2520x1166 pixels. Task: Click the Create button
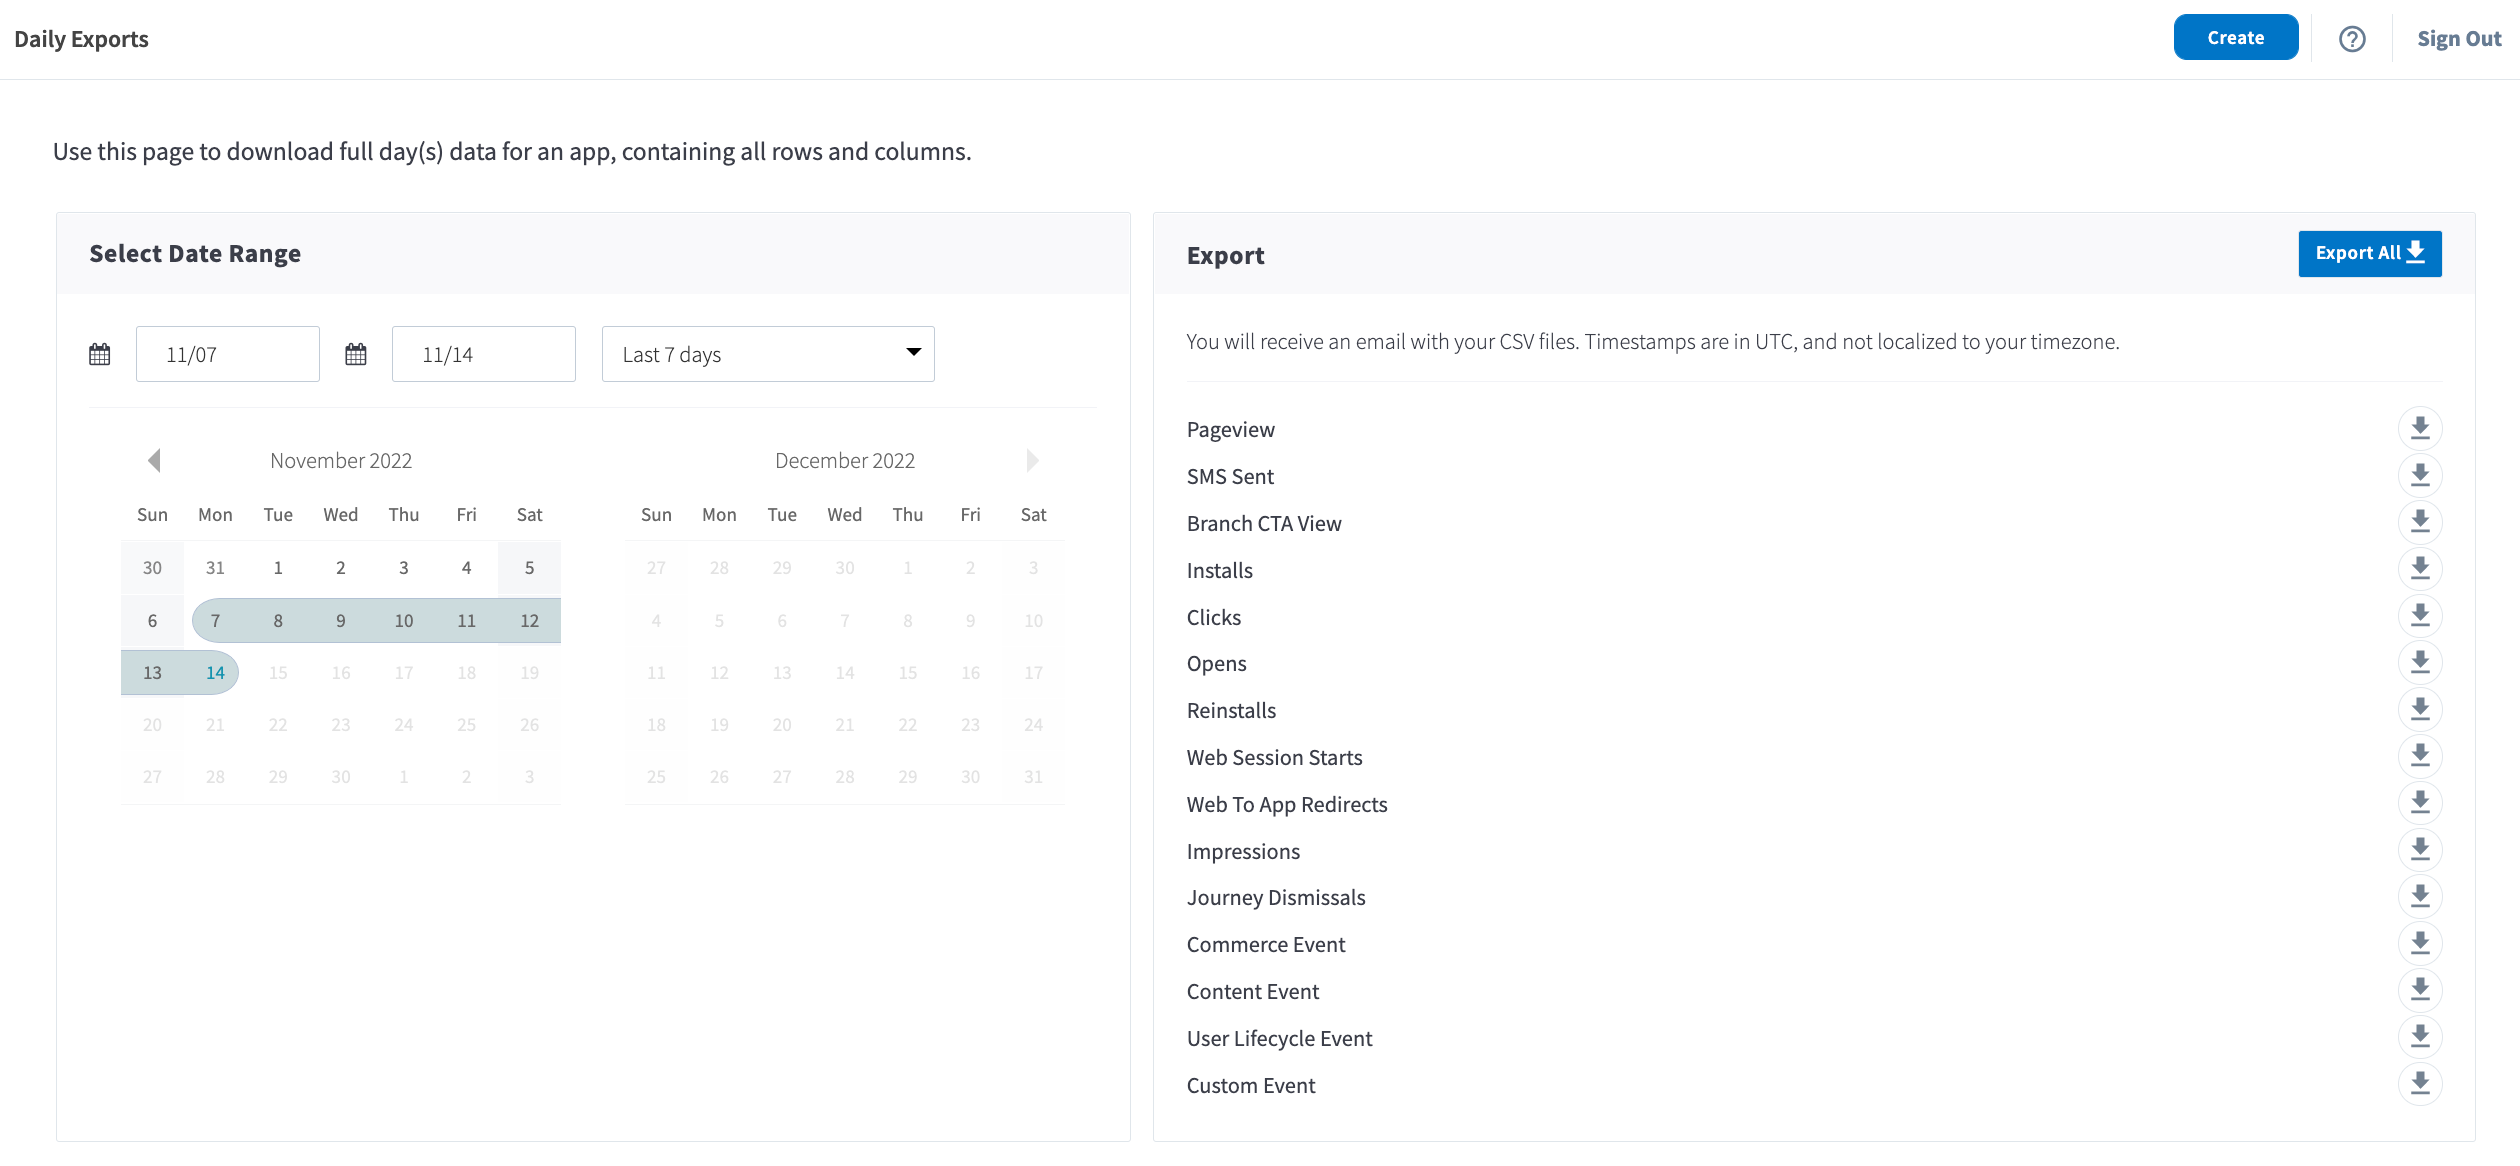click(2235, 38)
